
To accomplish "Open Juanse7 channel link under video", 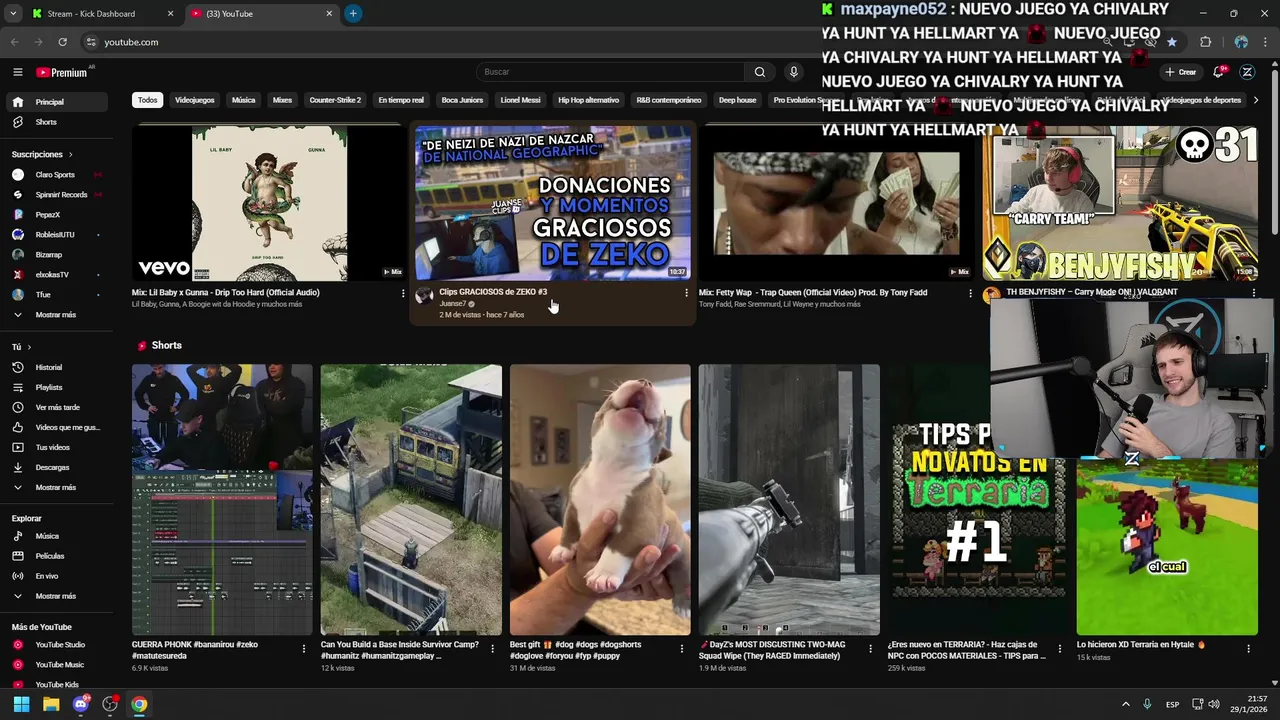I will point(453,304).
